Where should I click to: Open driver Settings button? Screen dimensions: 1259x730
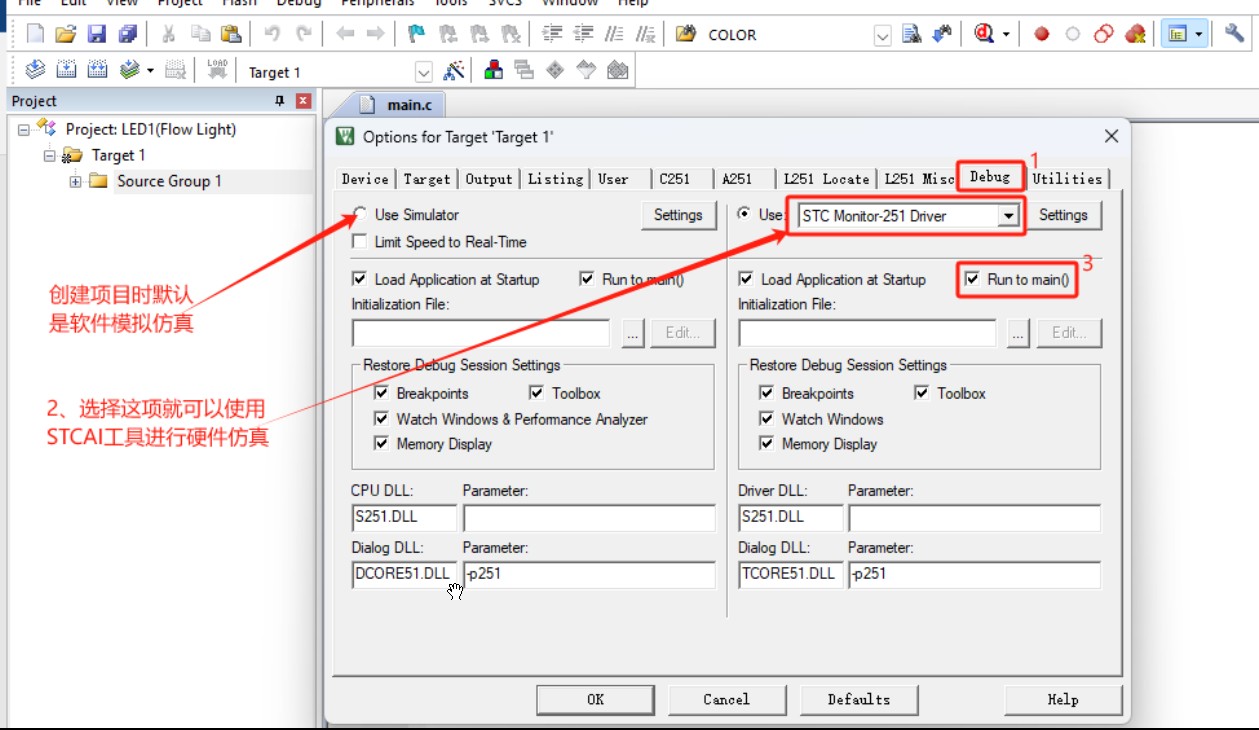click(1063, 215)
